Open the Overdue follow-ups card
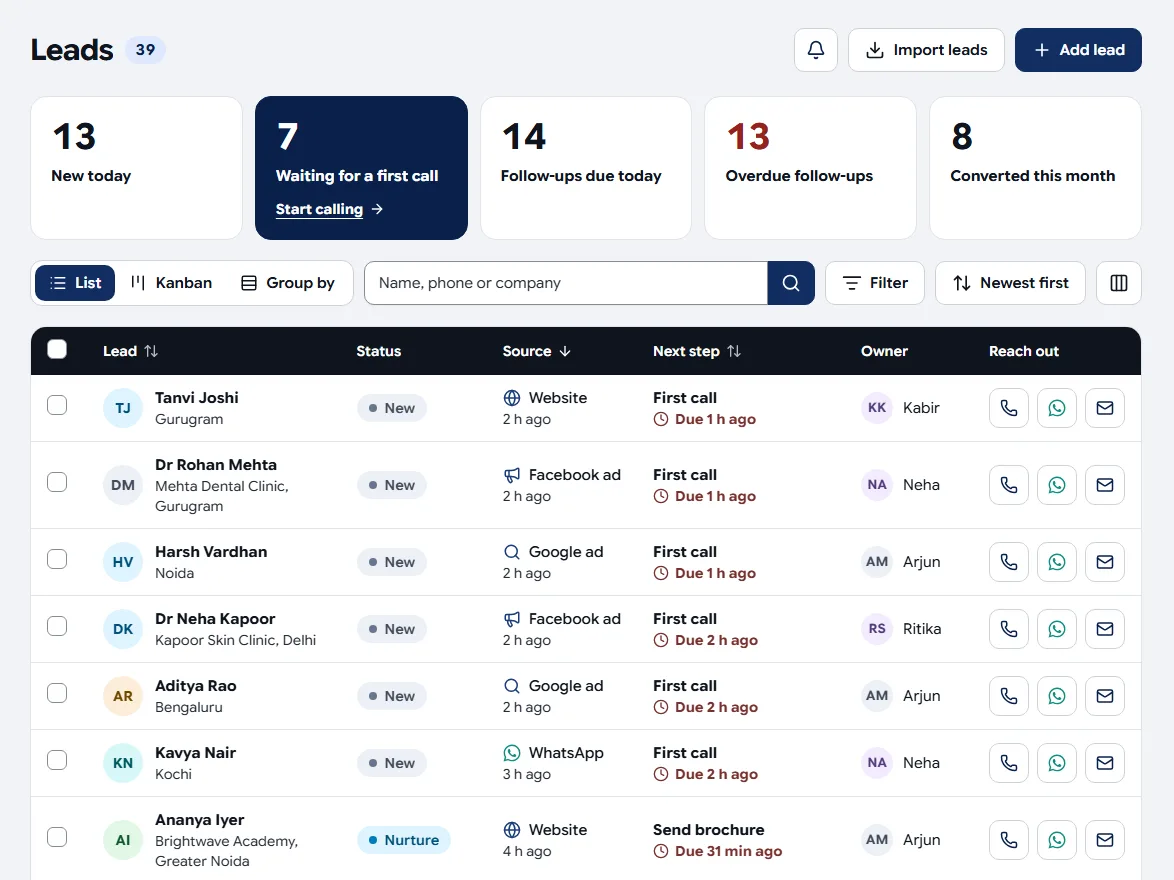This screenshot has height=880, width=1174. (810, 168)
